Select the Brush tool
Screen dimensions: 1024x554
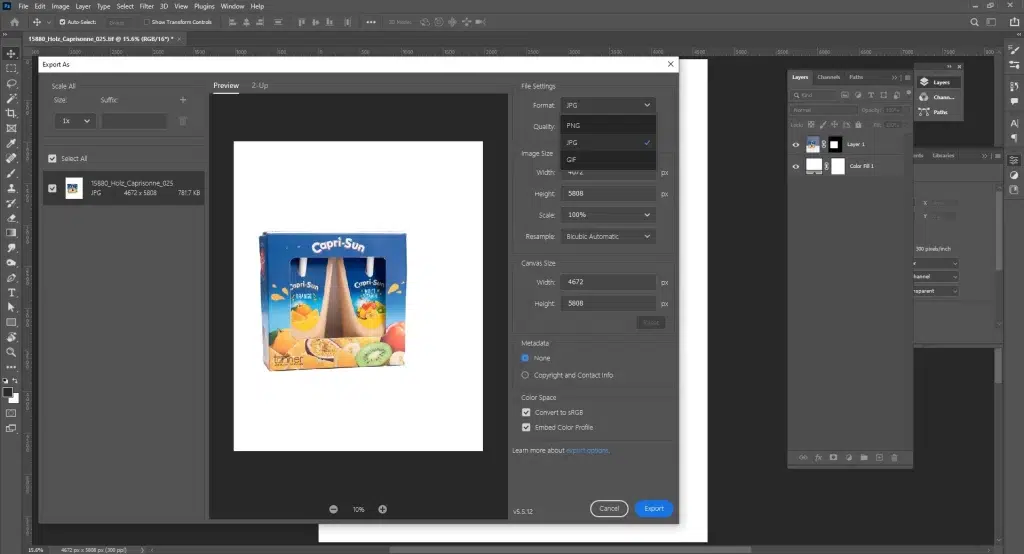pos(11,174)
